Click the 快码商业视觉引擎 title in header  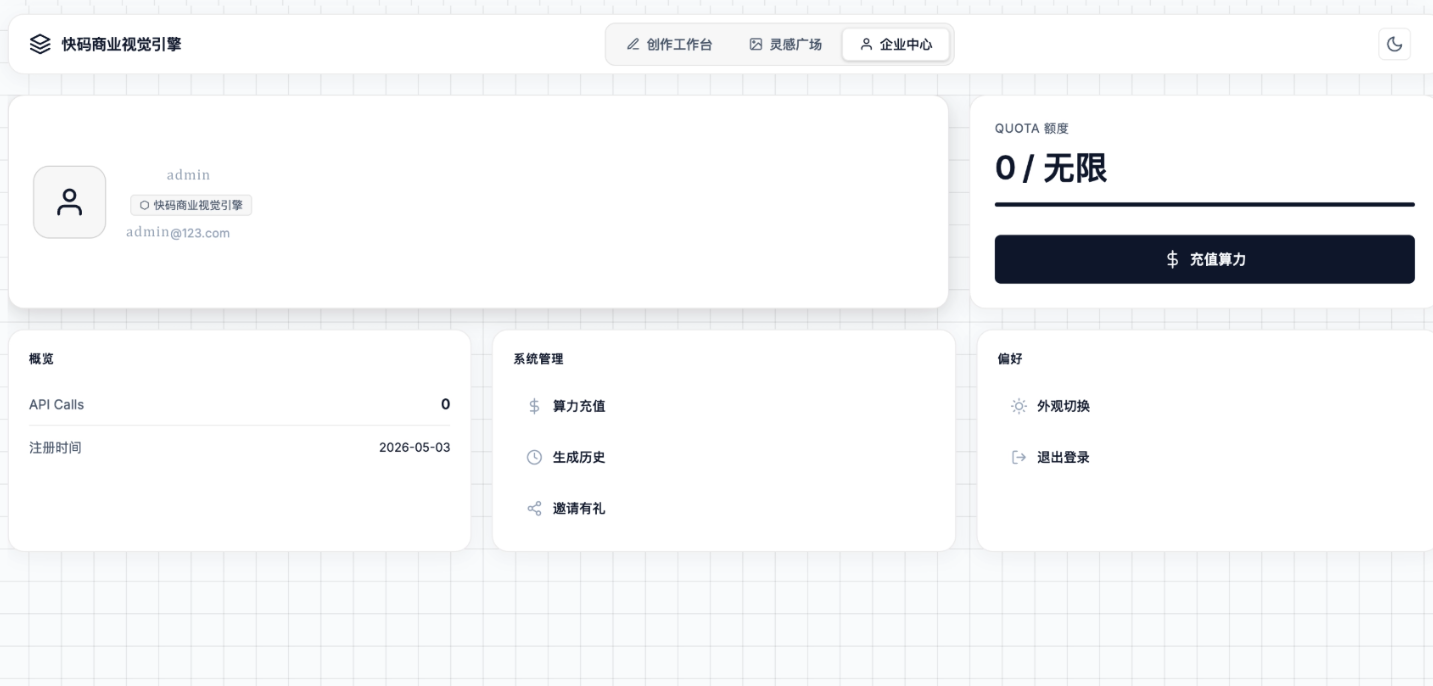coord(122,44)
